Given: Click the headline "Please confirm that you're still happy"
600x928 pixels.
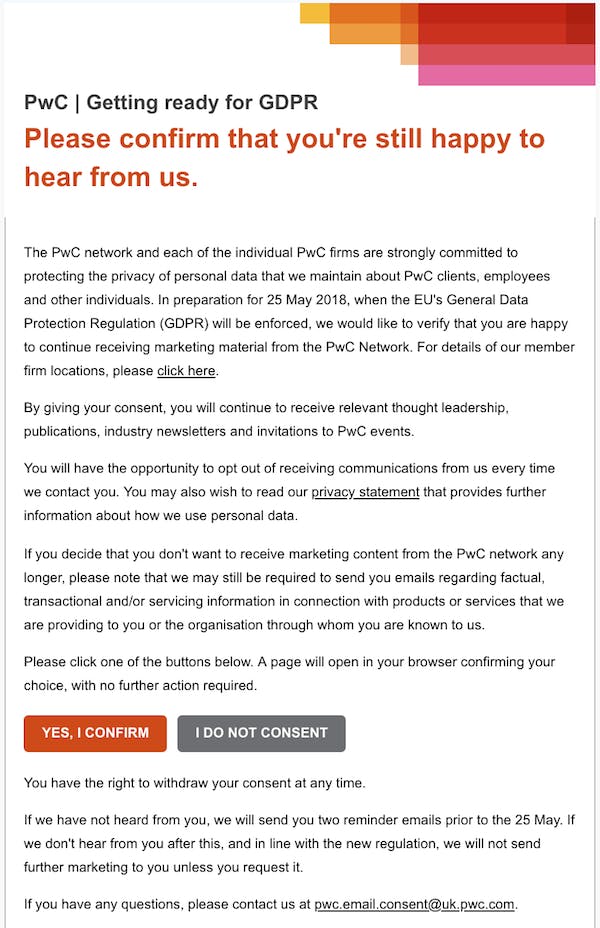Looking at the screenshot, I should [284, 139].
